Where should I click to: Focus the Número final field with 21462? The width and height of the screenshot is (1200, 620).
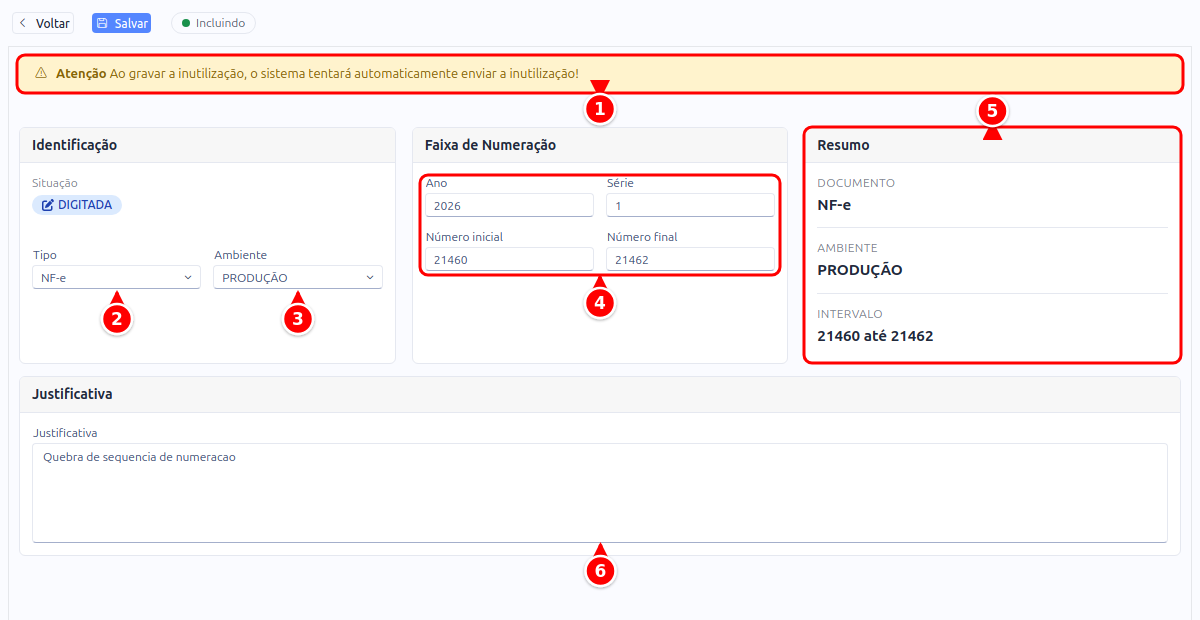(x=691, y=259)
